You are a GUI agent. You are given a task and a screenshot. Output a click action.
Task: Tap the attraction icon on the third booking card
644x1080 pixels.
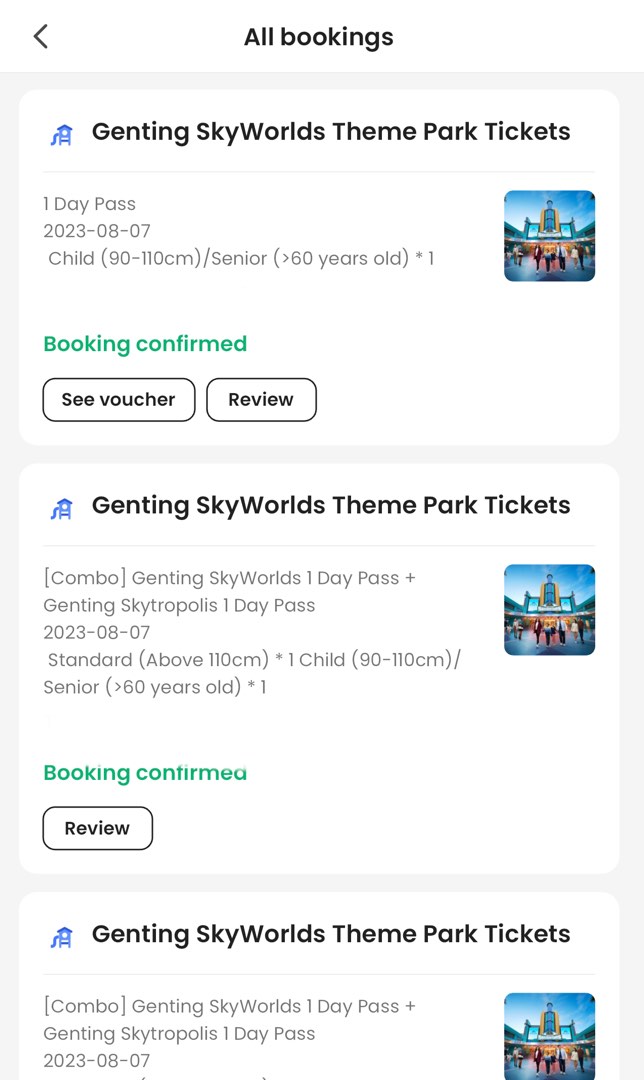pos(62,935)
